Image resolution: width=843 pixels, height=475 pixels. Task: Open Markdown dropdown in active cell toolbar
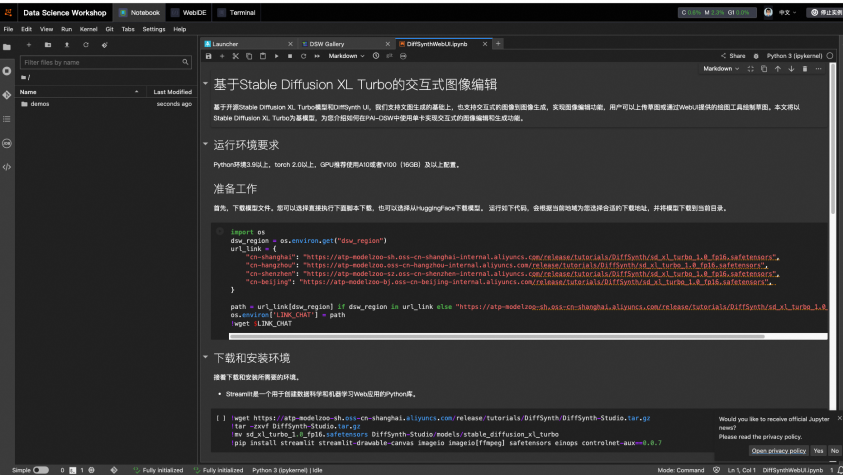click(x=721, y=69)
